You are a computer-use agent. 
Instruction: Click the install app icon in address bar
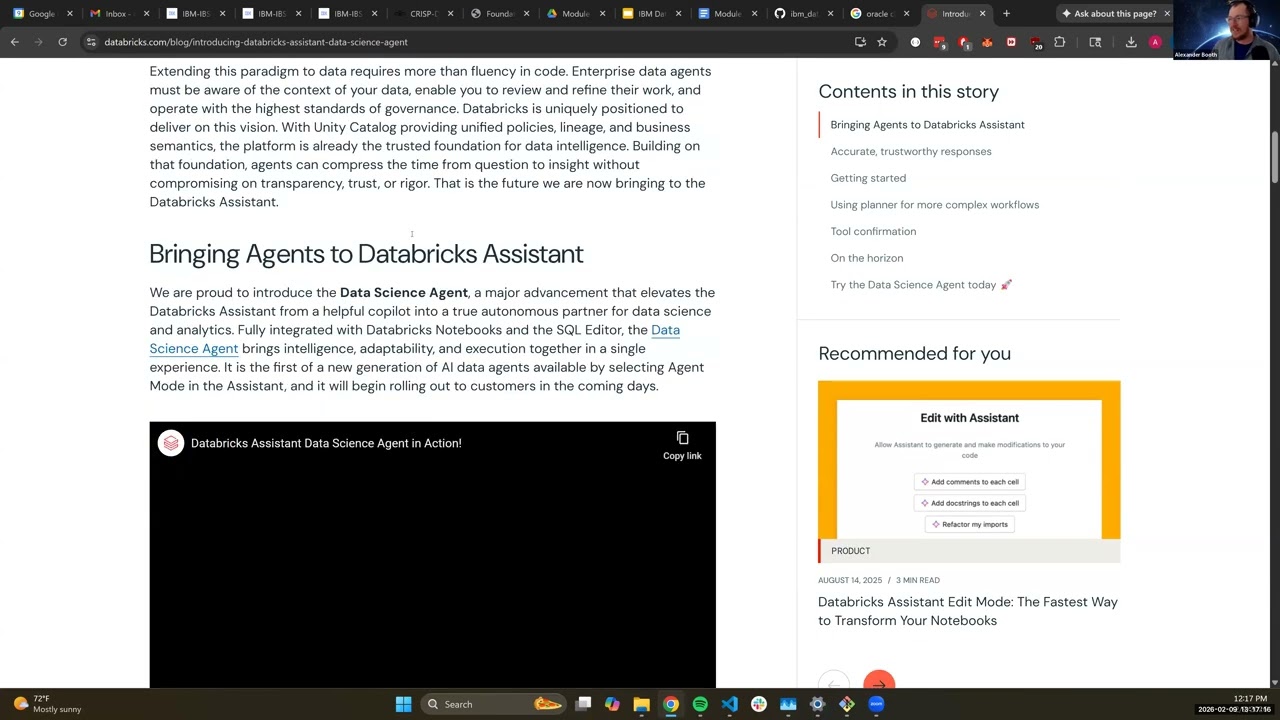[x=860, y=42]
